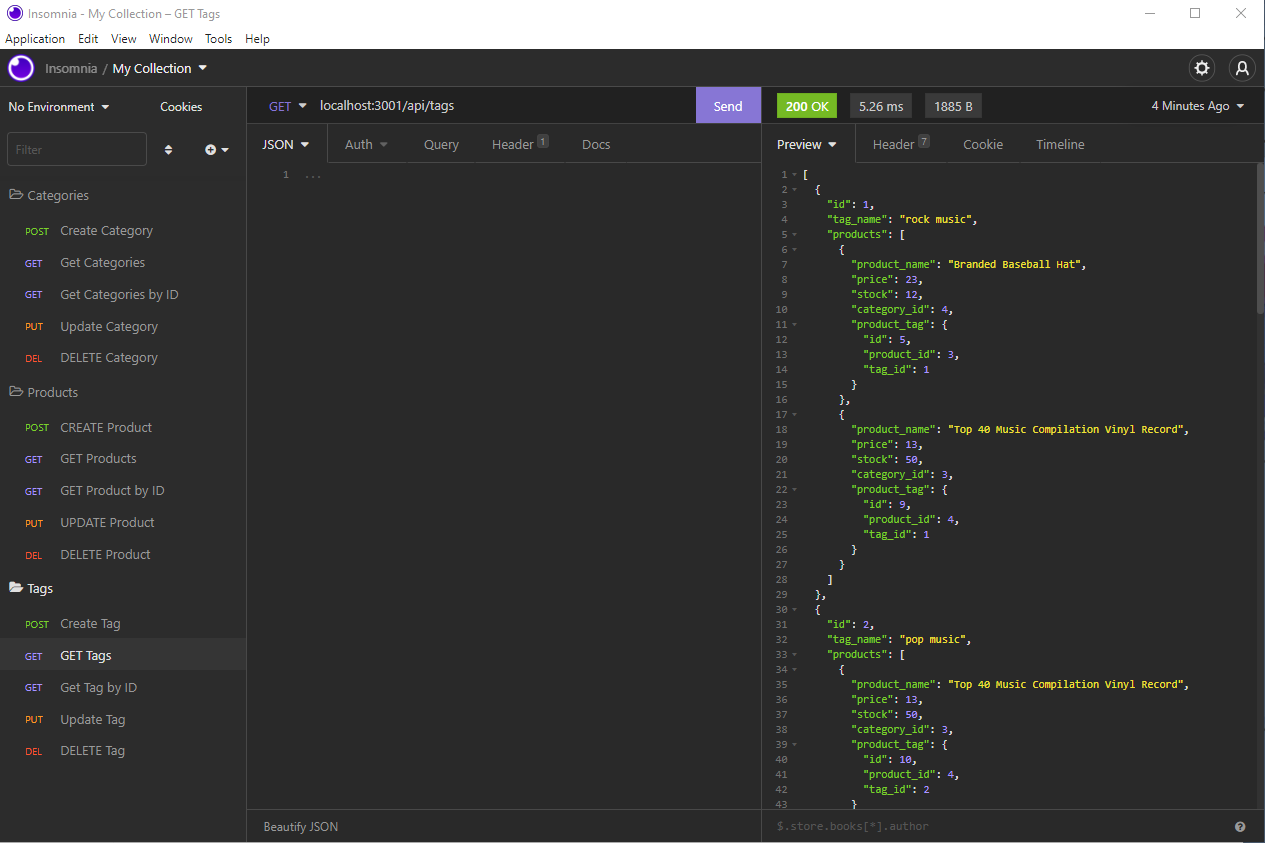This screenshot has height=843, width=1265.
Task: Open the My Collection dropdown
Action: (159, 68)
